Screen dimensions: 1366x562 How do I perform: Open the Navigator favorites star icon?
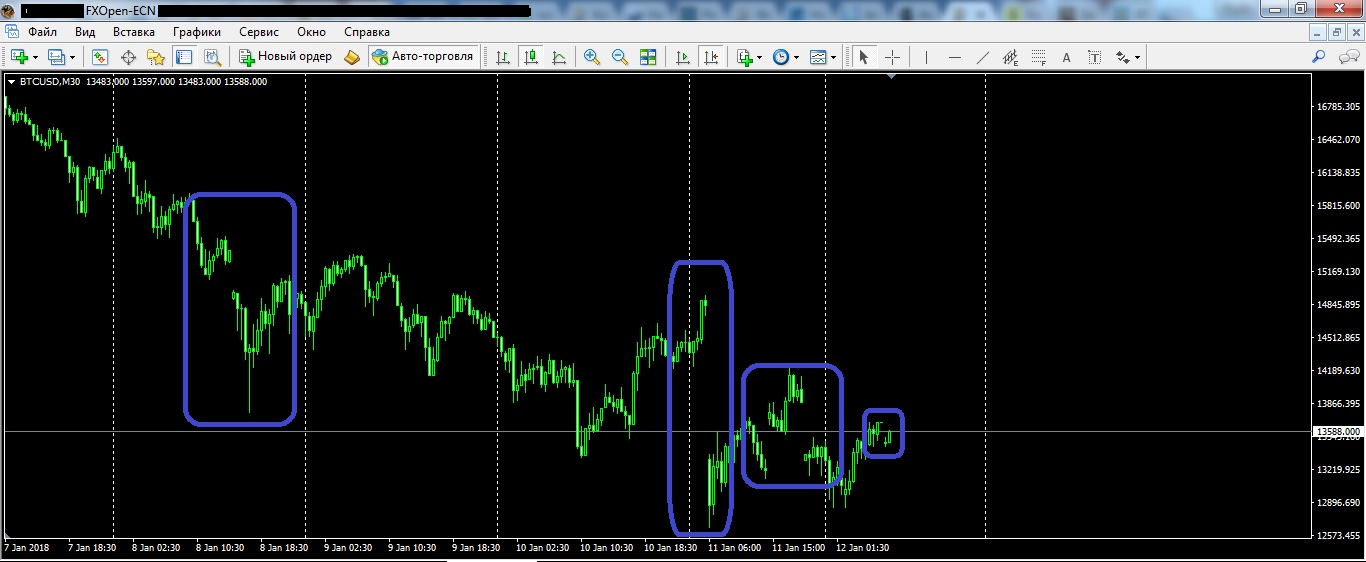click(155, 57)
